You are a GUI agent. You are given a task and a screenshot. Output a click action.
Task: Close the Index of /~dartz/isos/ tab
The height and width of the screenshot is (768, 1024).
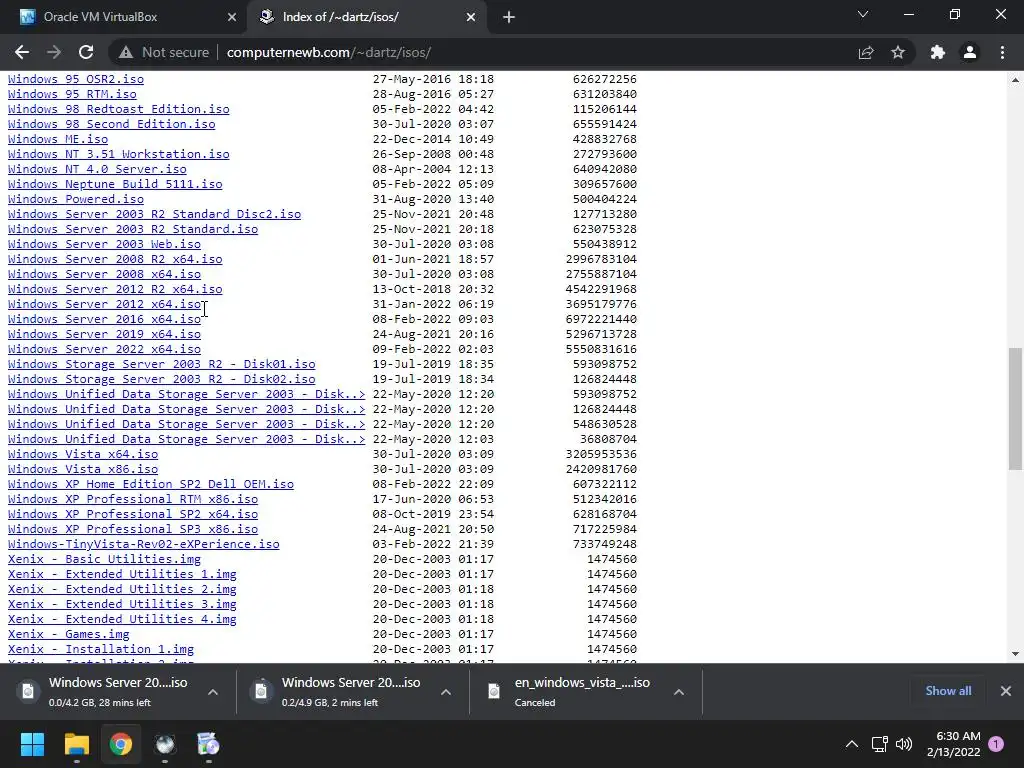tap(471, 17)
